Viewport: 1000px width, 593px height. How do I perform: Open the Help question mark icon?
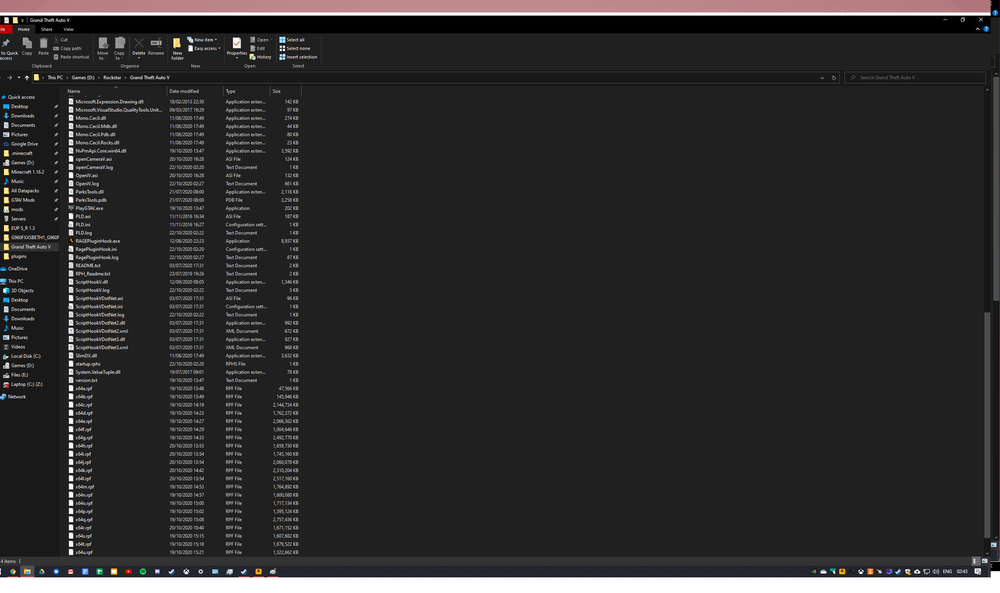pyautogui.click(x=986, y=29)
